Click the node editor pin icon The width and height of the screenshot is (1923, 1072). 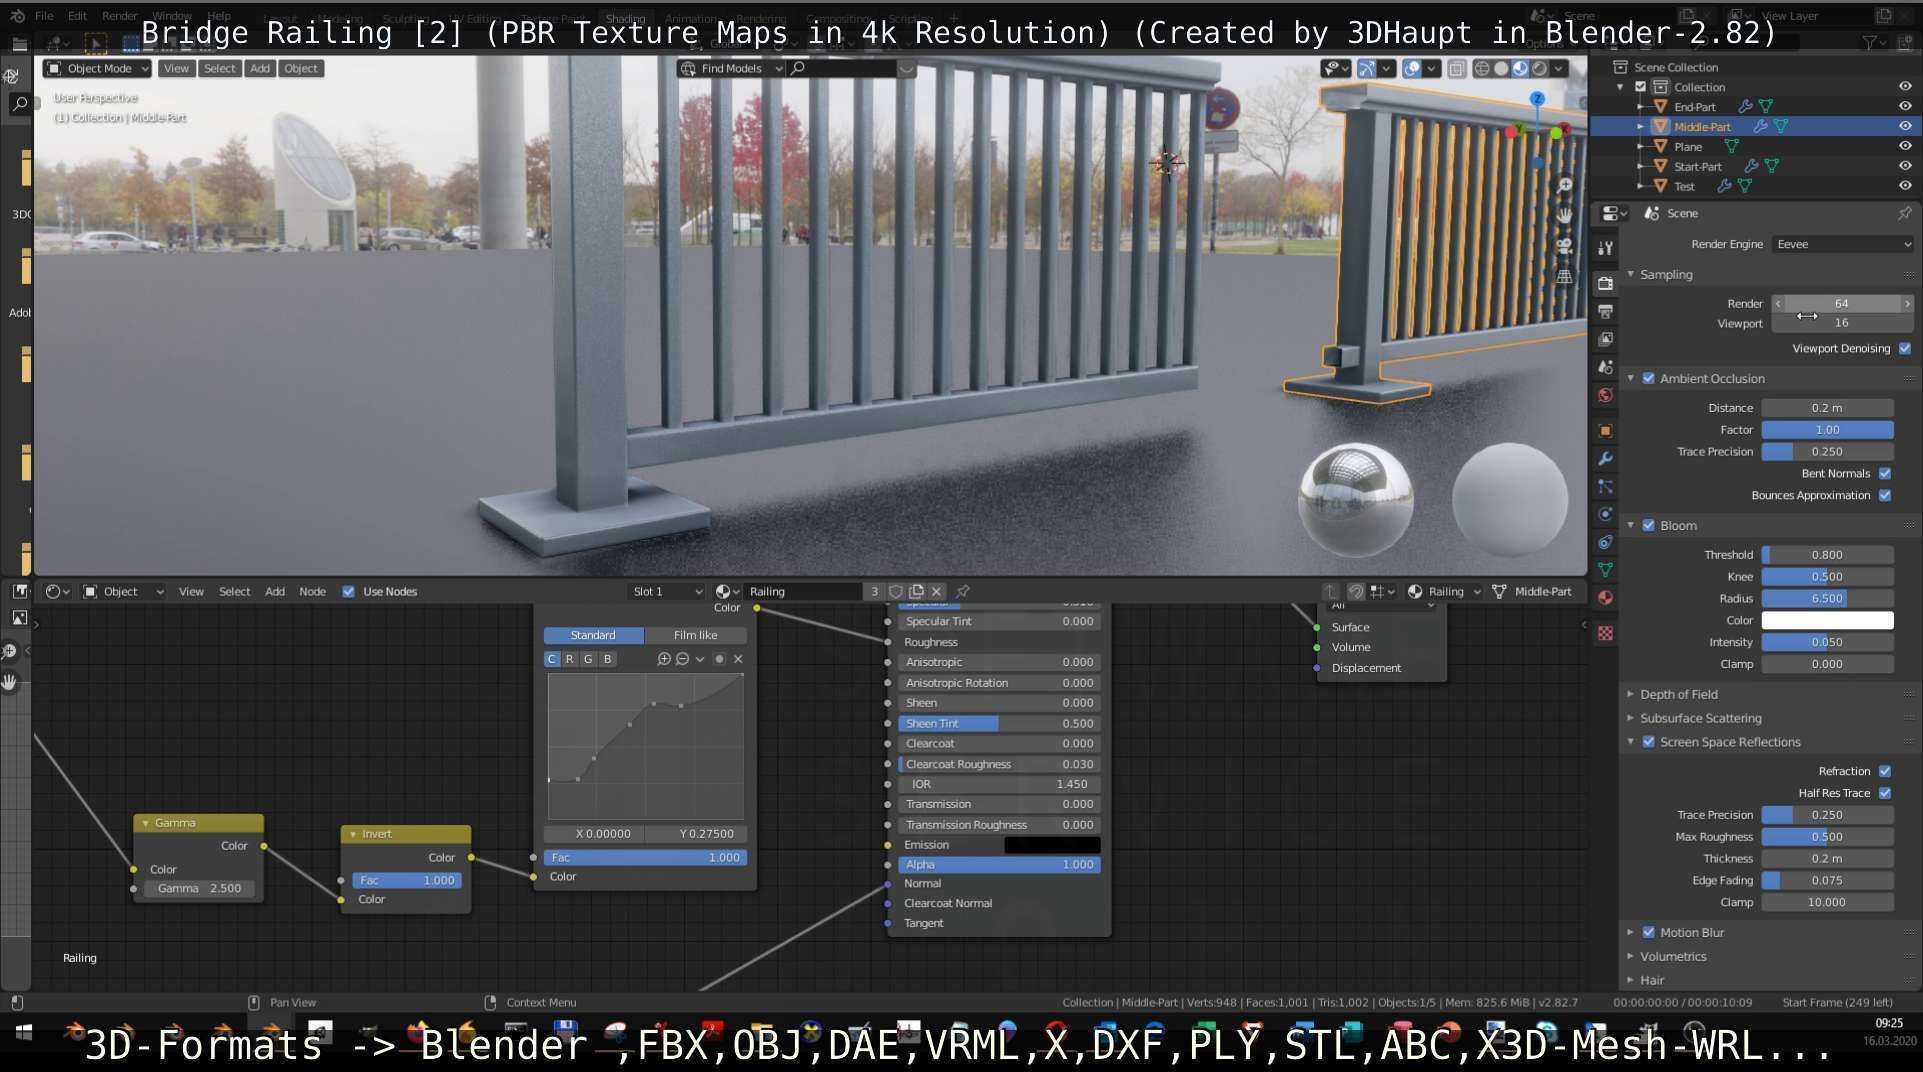(x=963, y=591)
